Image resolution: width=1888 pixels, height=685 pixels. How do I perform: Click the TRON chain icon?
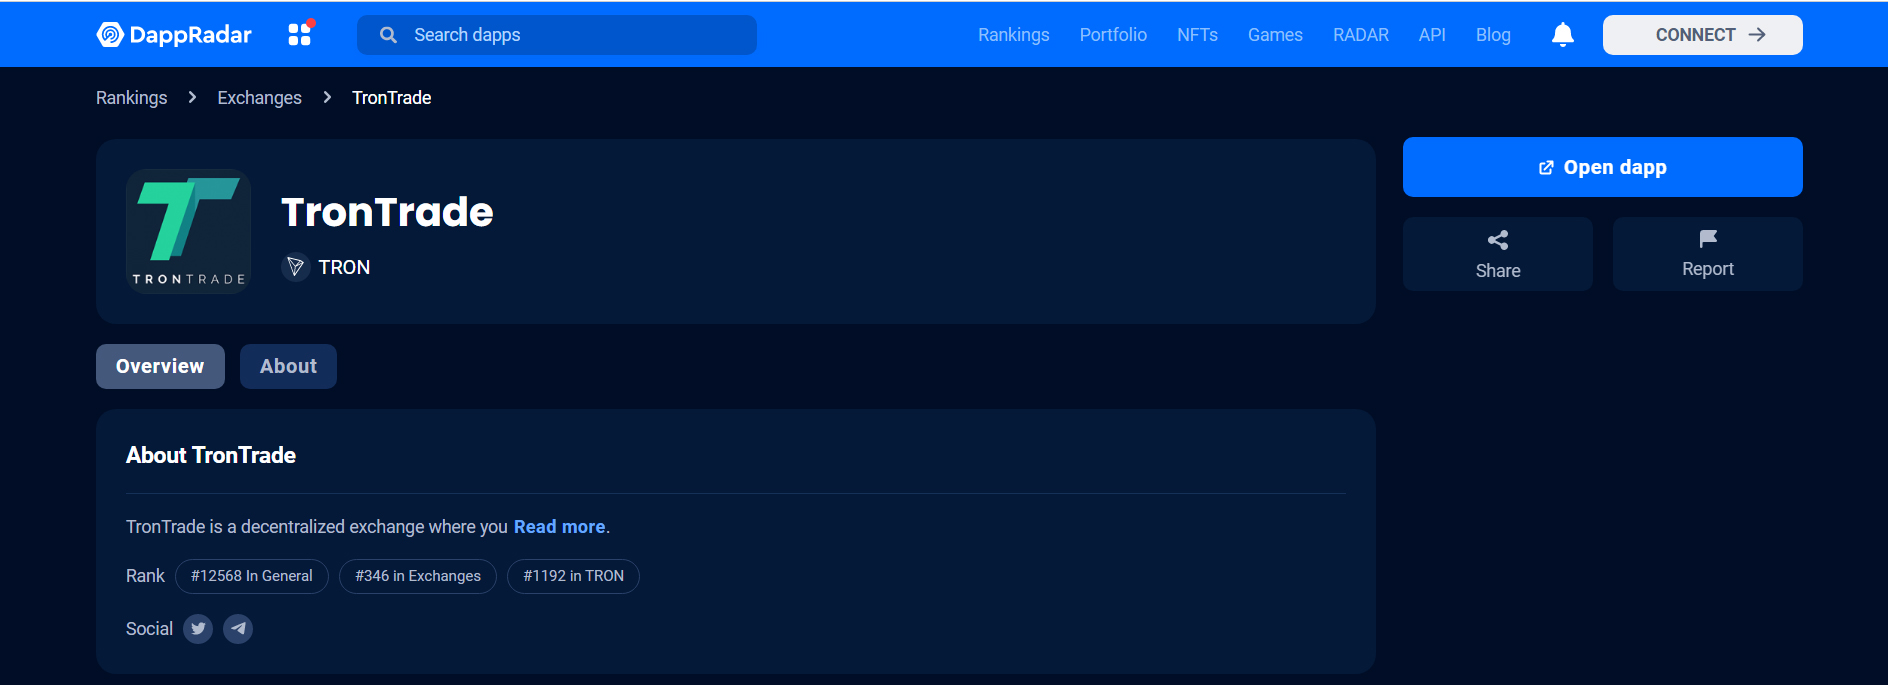point(295,267)
